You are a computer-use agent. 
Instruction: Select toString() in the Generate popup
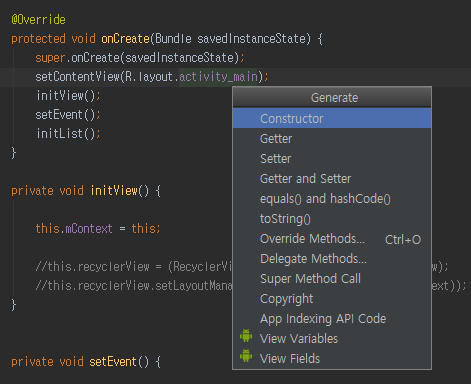point(332,219)
